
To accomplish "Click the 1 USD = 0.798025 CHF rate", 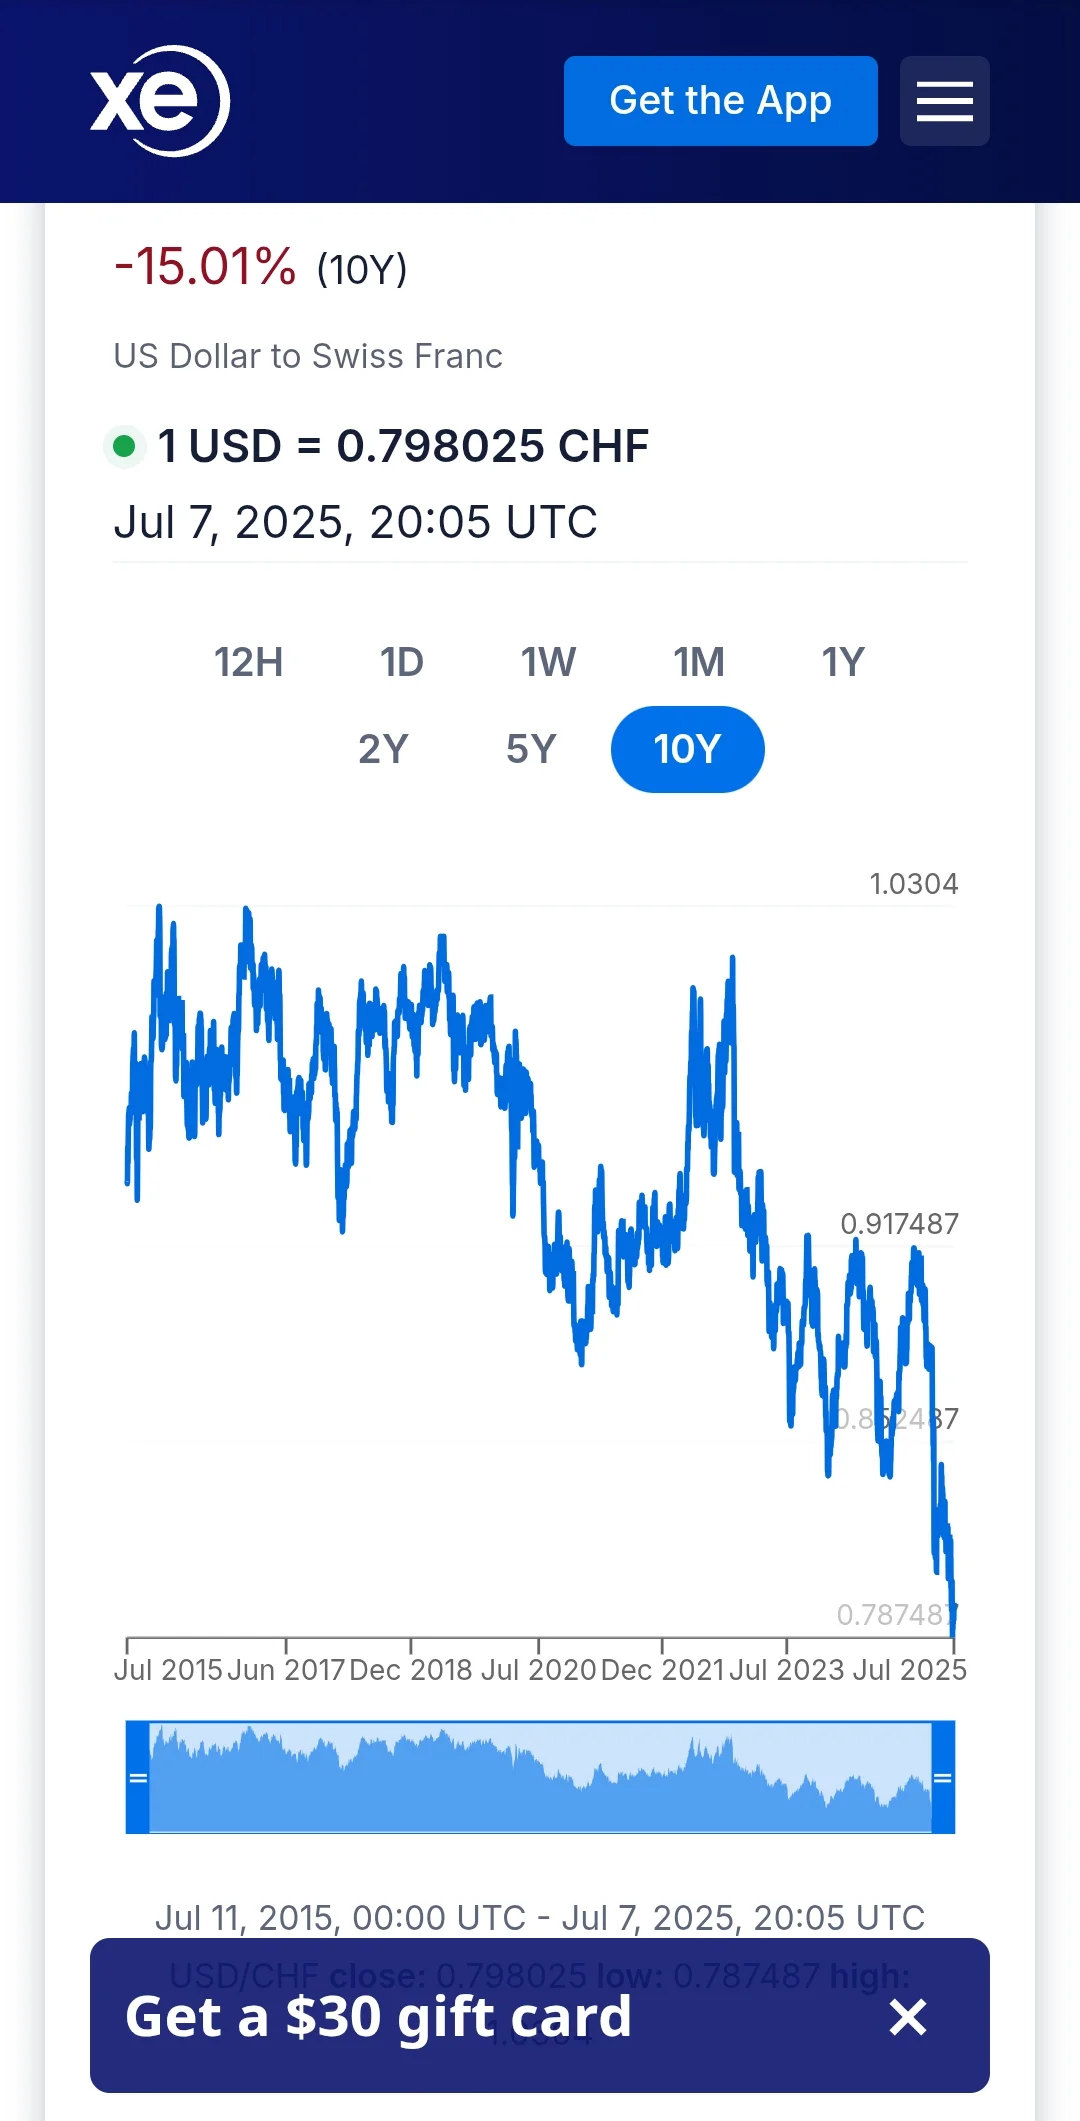I will 403,446.
